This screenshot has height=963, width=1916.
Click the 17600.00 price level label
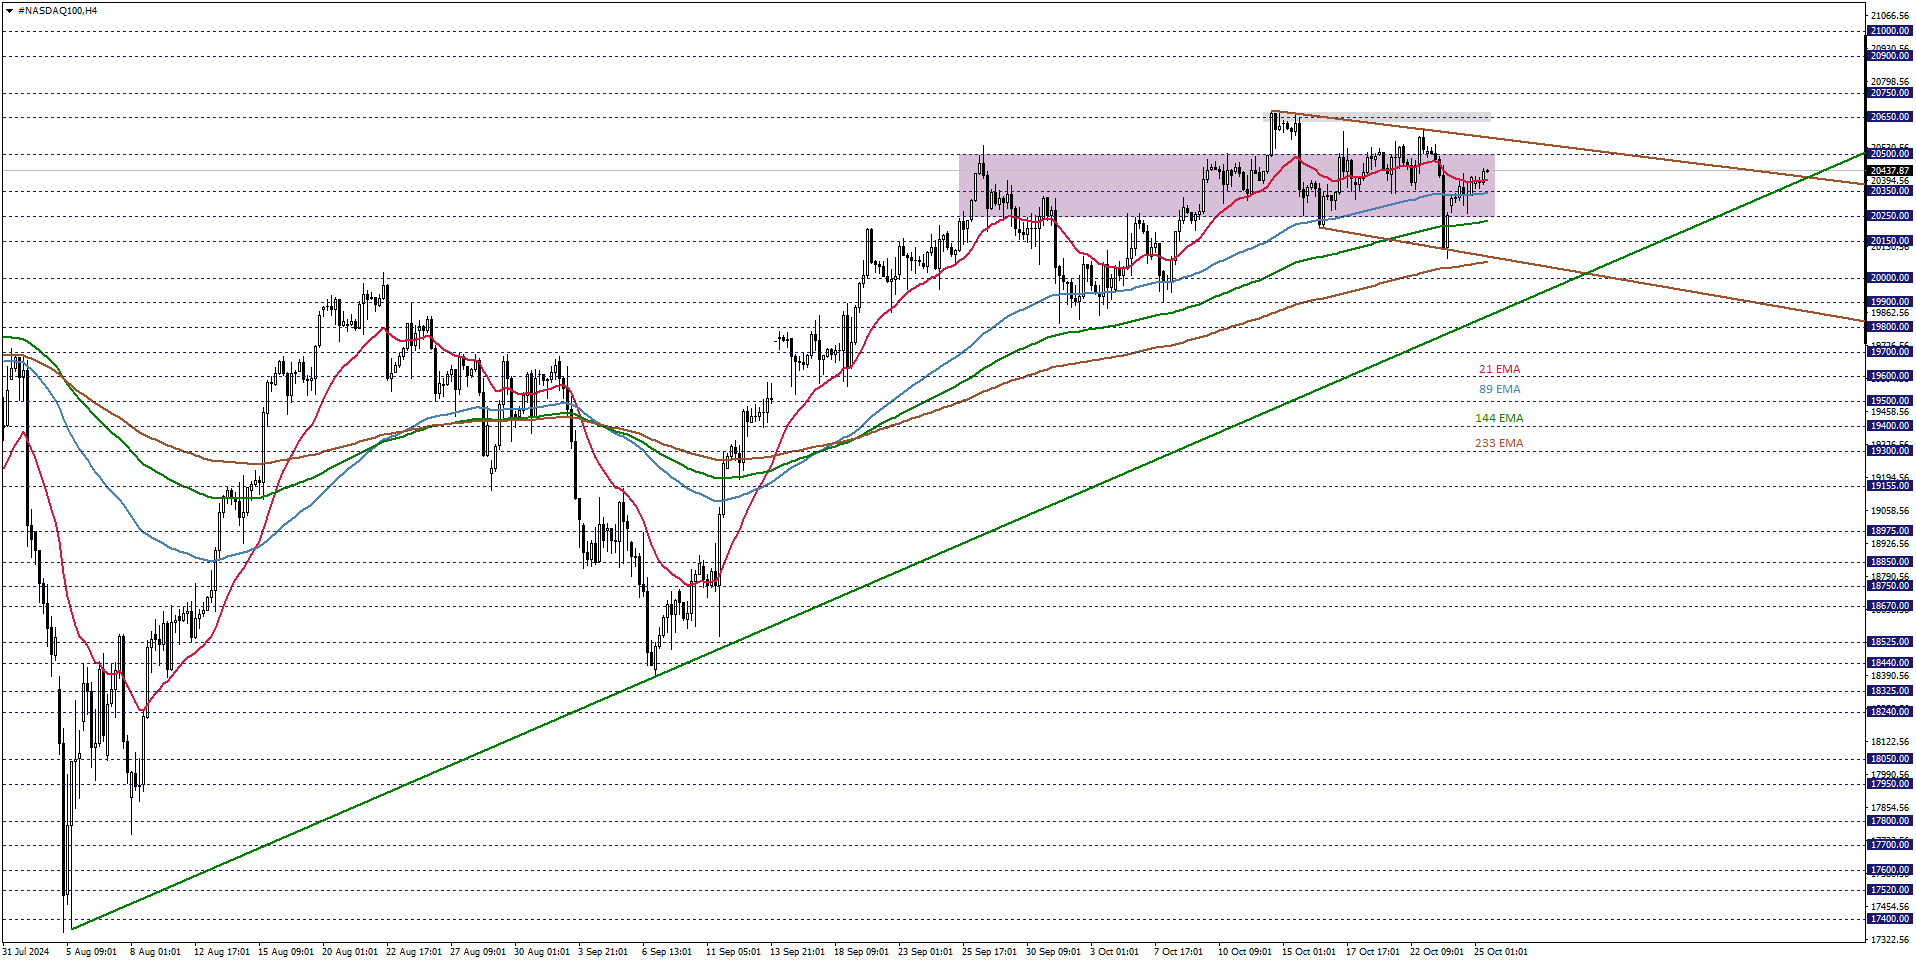click(x=1890, y=870)
